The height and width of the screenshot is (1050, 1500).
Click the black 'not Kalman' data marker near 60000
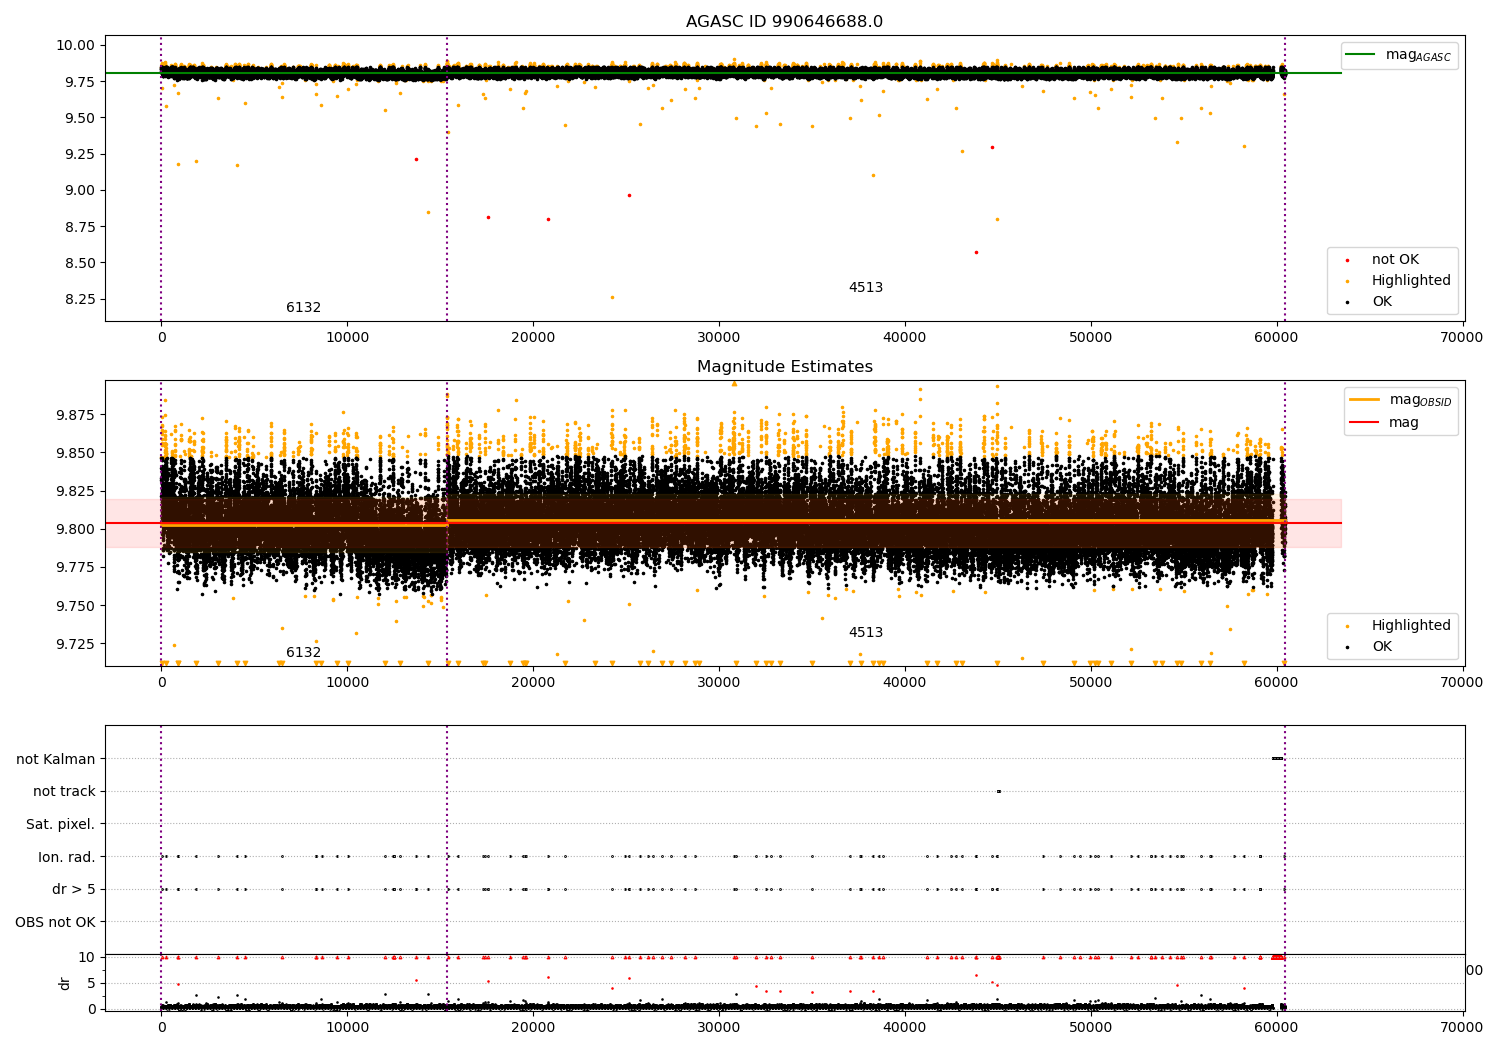pos(1277,759)
